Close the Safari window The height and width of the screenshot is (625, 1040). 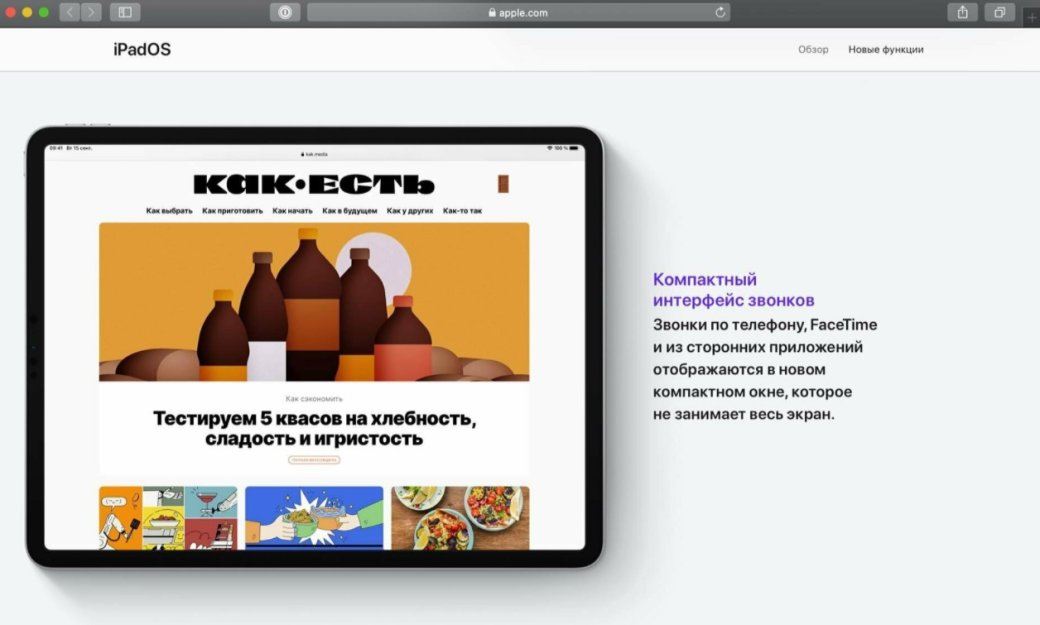pos(11,12)
